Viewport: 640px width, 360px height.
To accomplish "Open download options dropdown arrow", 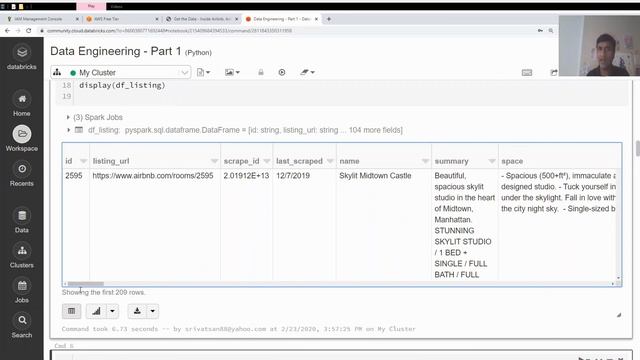I will coord(153,311).
